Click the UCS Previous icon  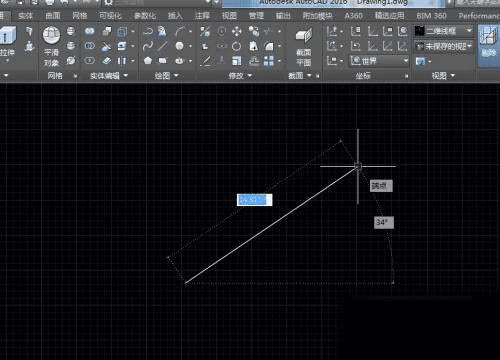tap(356, 46)
